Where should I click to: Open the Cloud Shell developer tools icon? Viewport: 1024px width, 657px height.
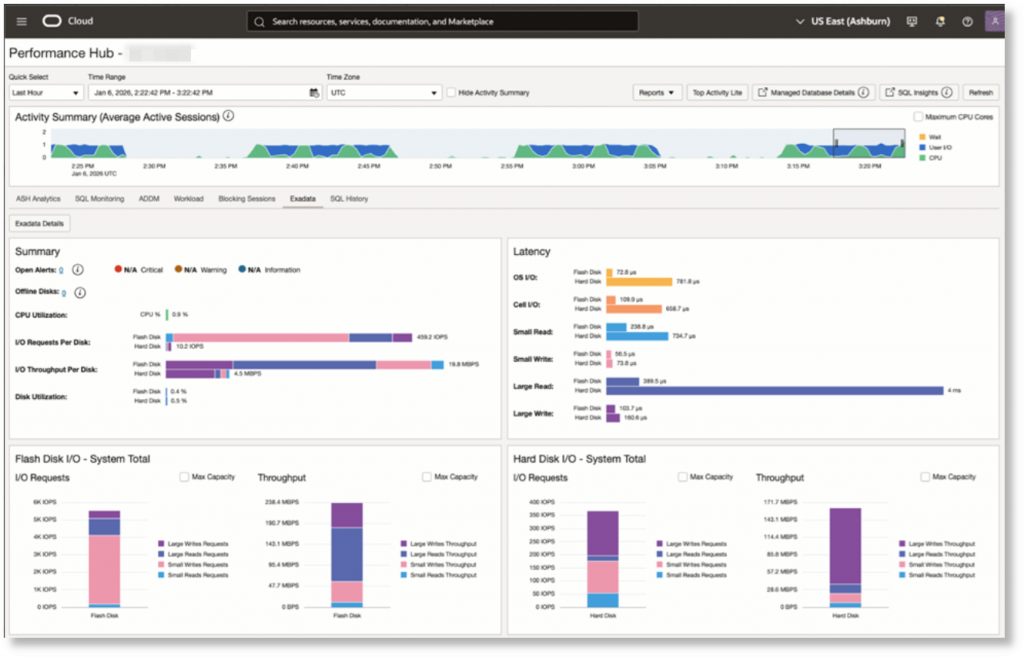912,22
